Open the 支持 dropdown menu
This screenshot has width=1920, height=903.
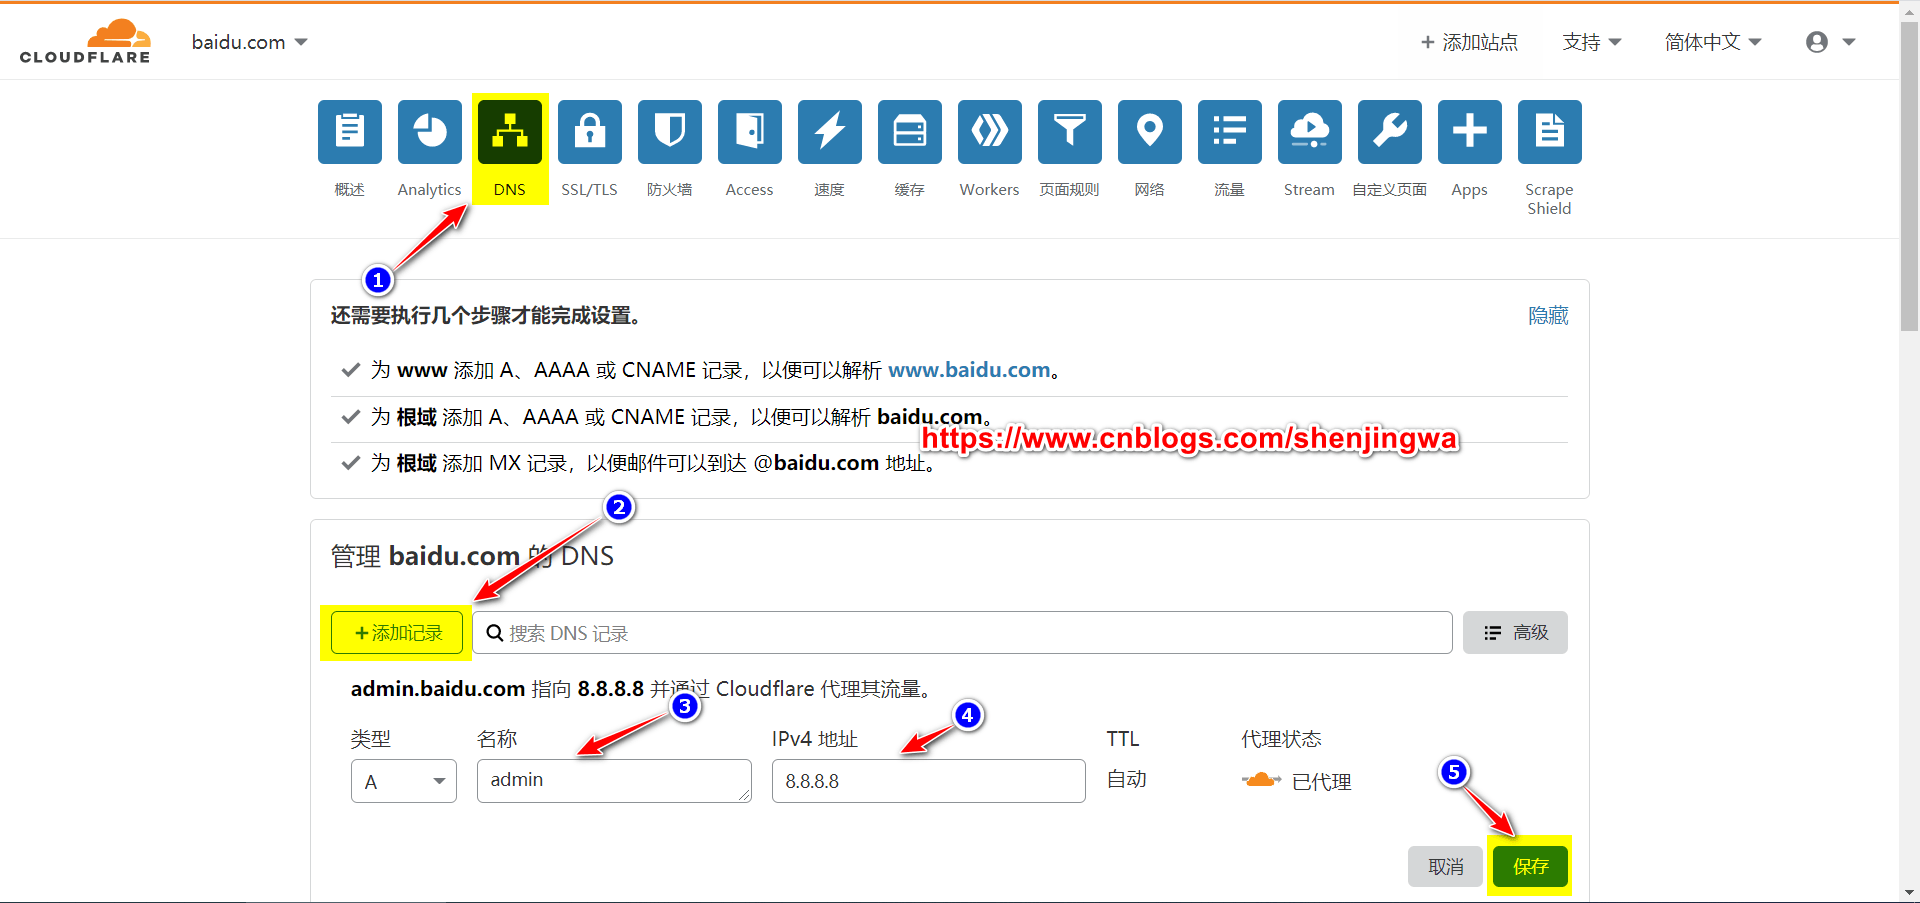pyautogui.click(x=1592, y=42)
